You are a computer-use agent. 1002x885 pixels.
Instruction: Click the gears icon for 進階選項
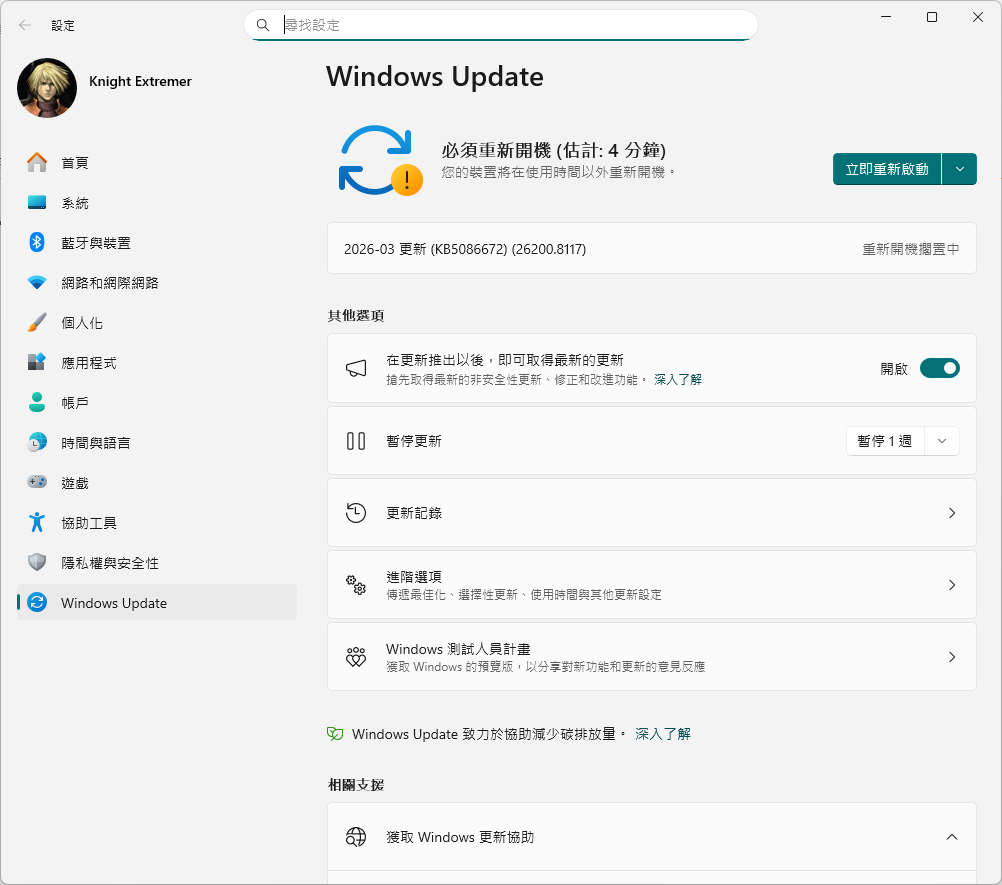[x=356, y=585]
